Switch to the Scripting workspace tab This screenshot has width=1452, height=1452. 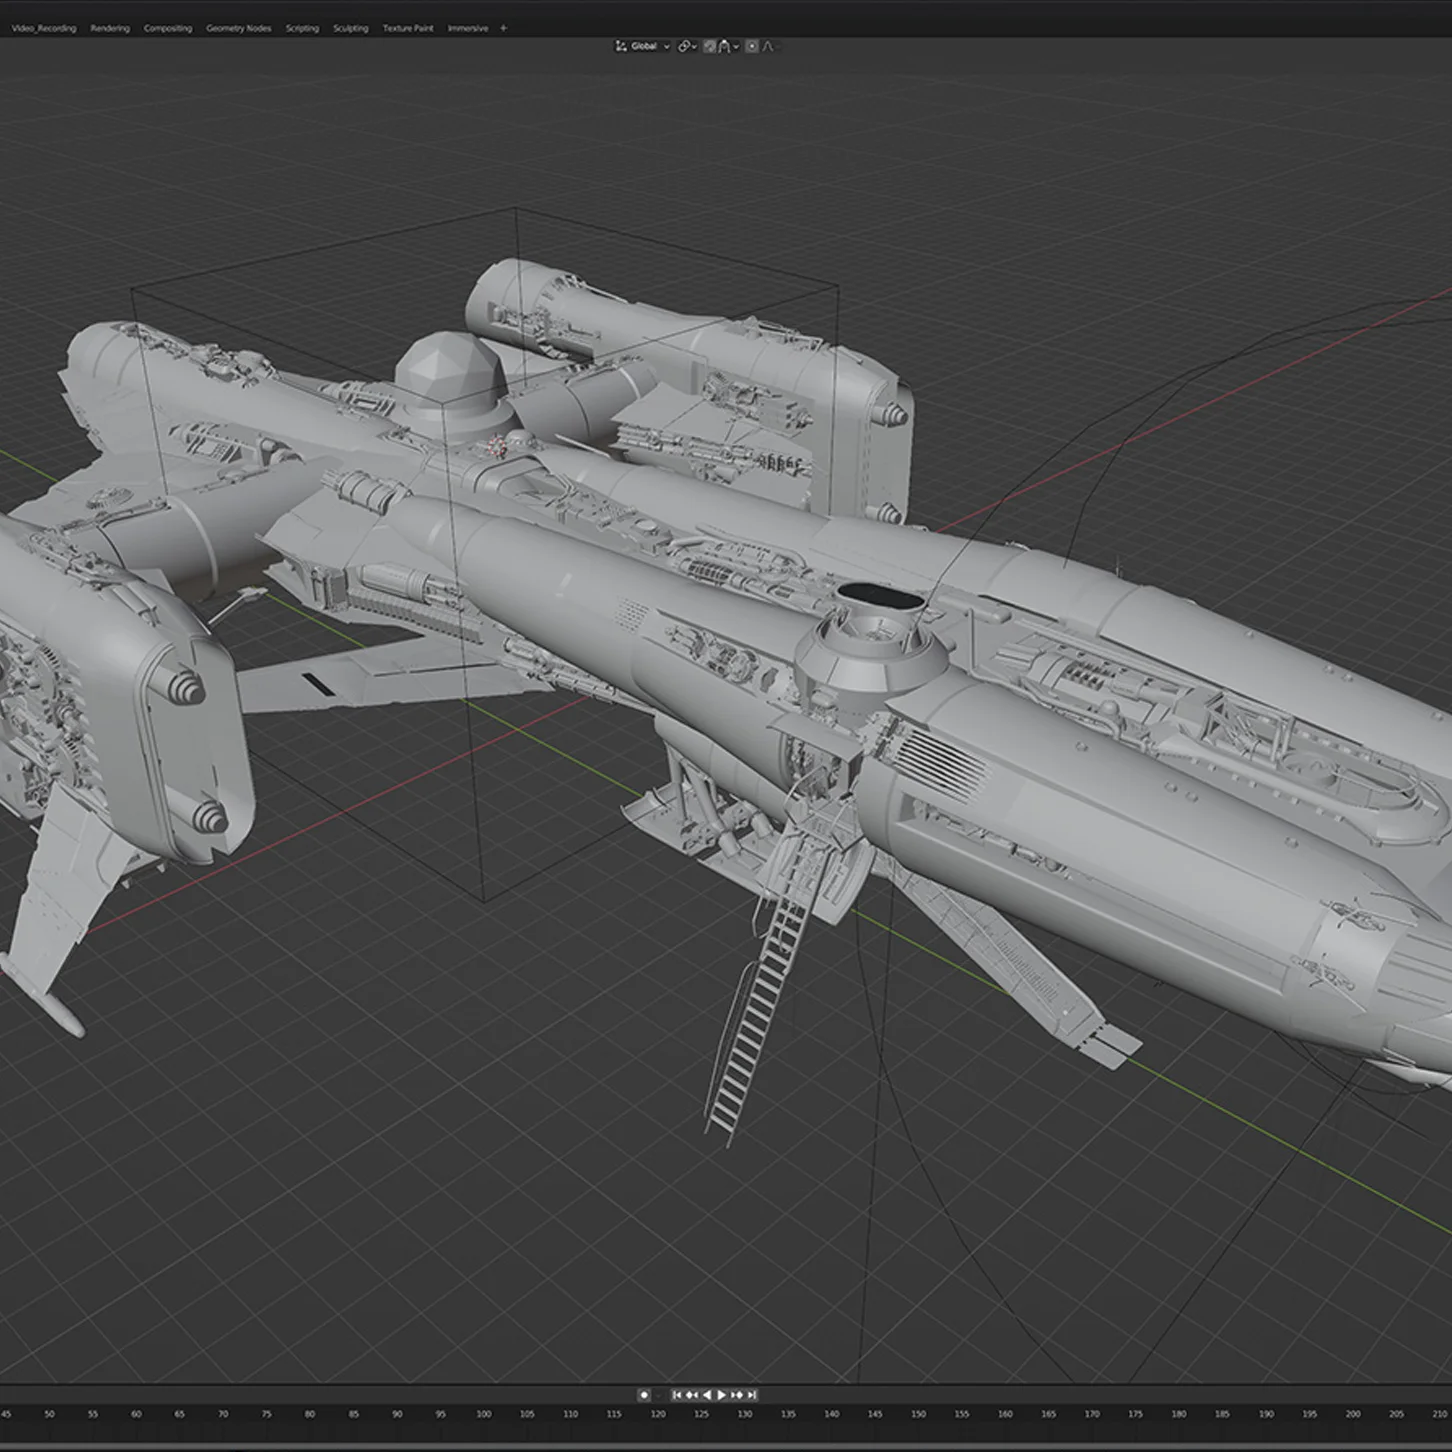pyautogui.click(x=302, y=28)
